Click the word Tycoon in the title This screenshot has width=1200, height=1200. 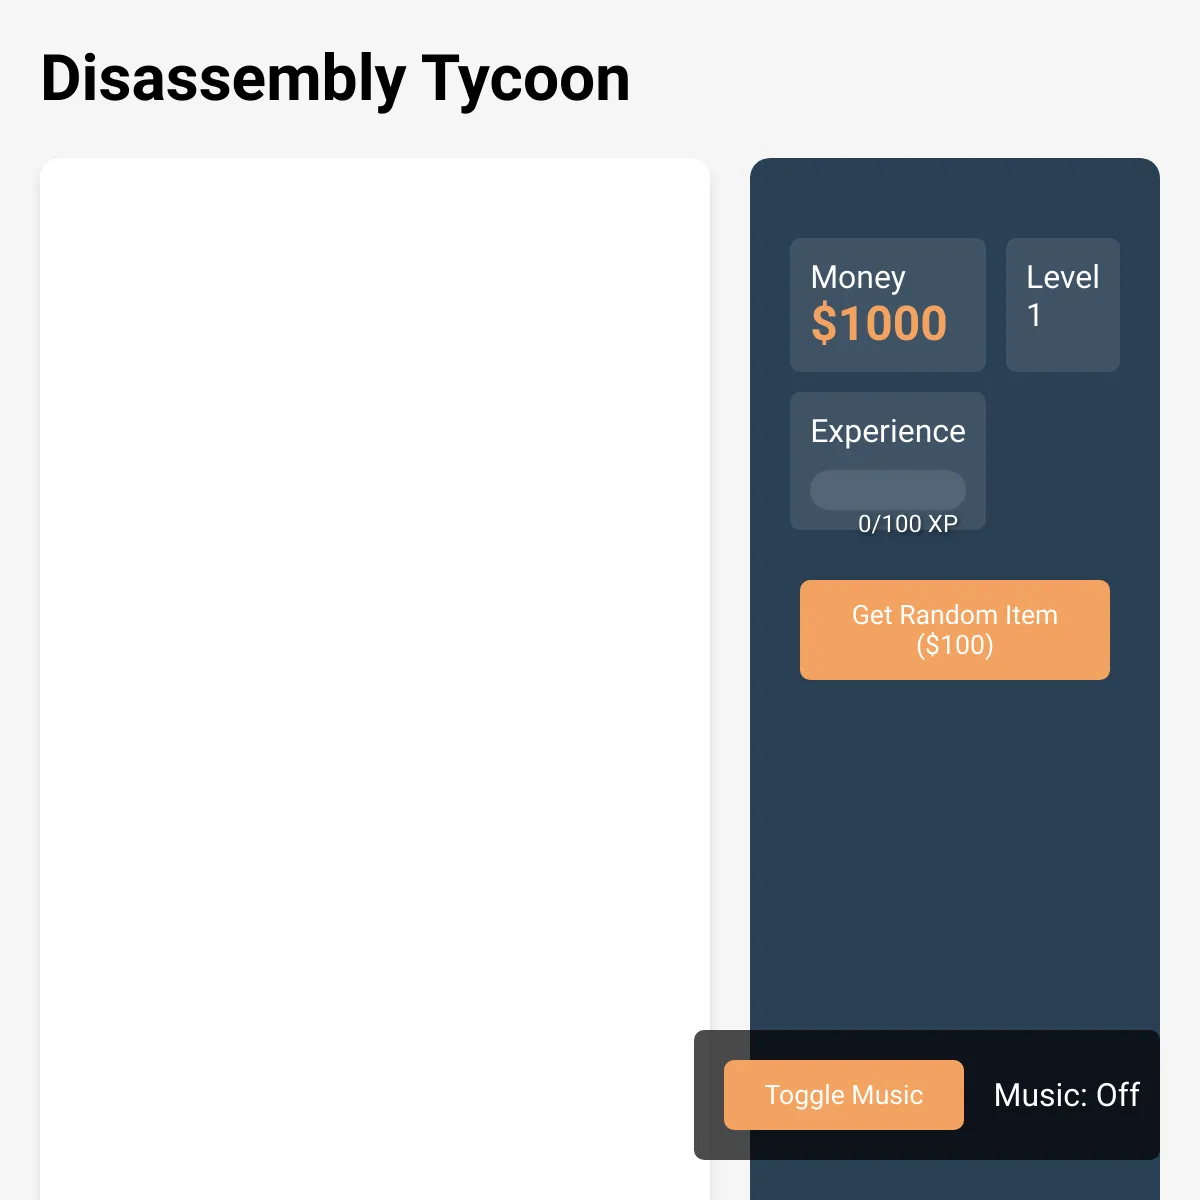click(x=526, y=79)
